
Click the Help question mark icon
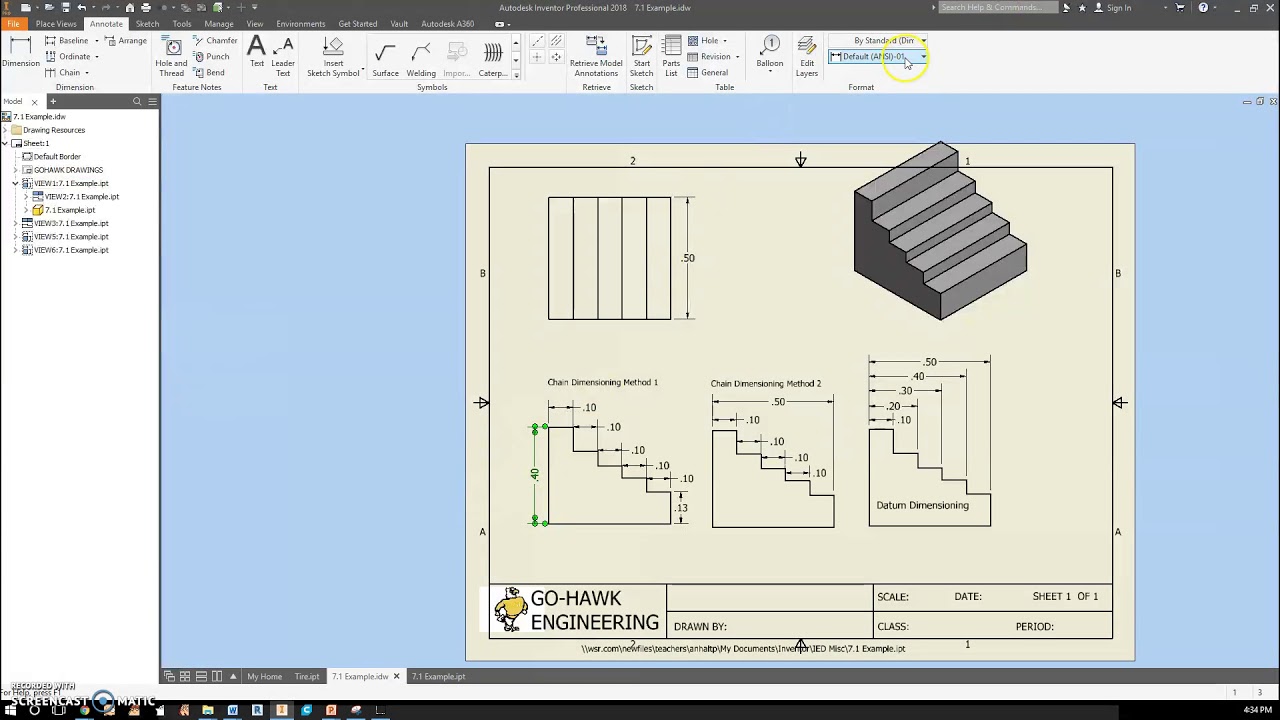tap(1203, 8)
